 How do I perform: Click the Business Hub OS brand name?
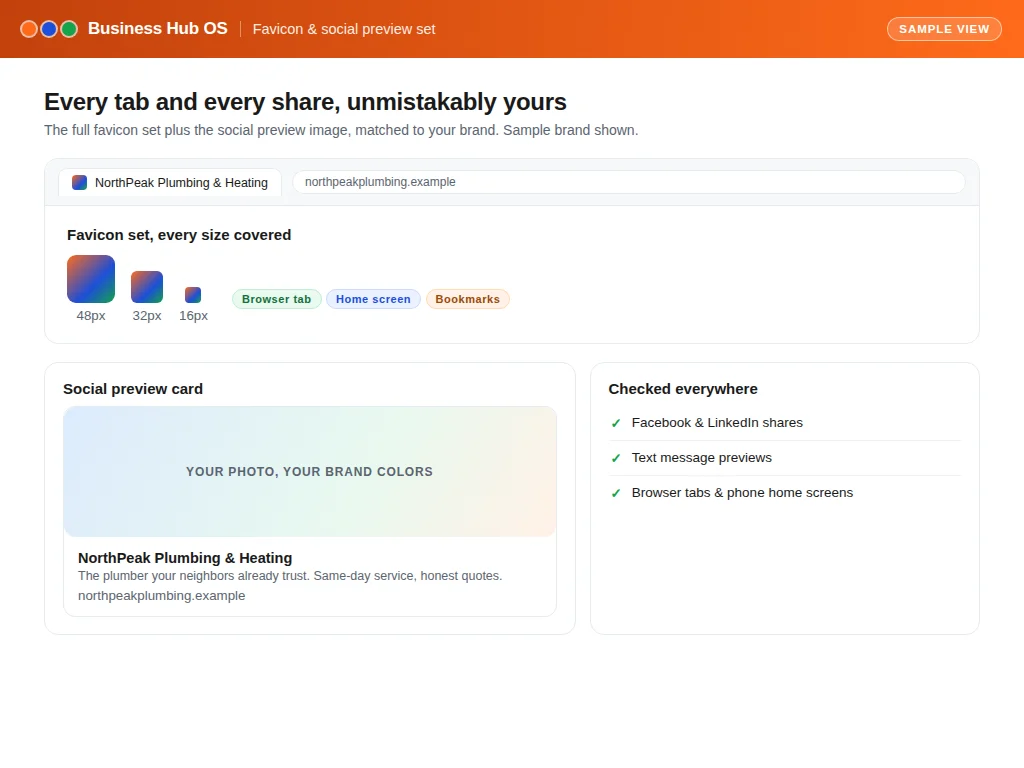tap(158, 29)
